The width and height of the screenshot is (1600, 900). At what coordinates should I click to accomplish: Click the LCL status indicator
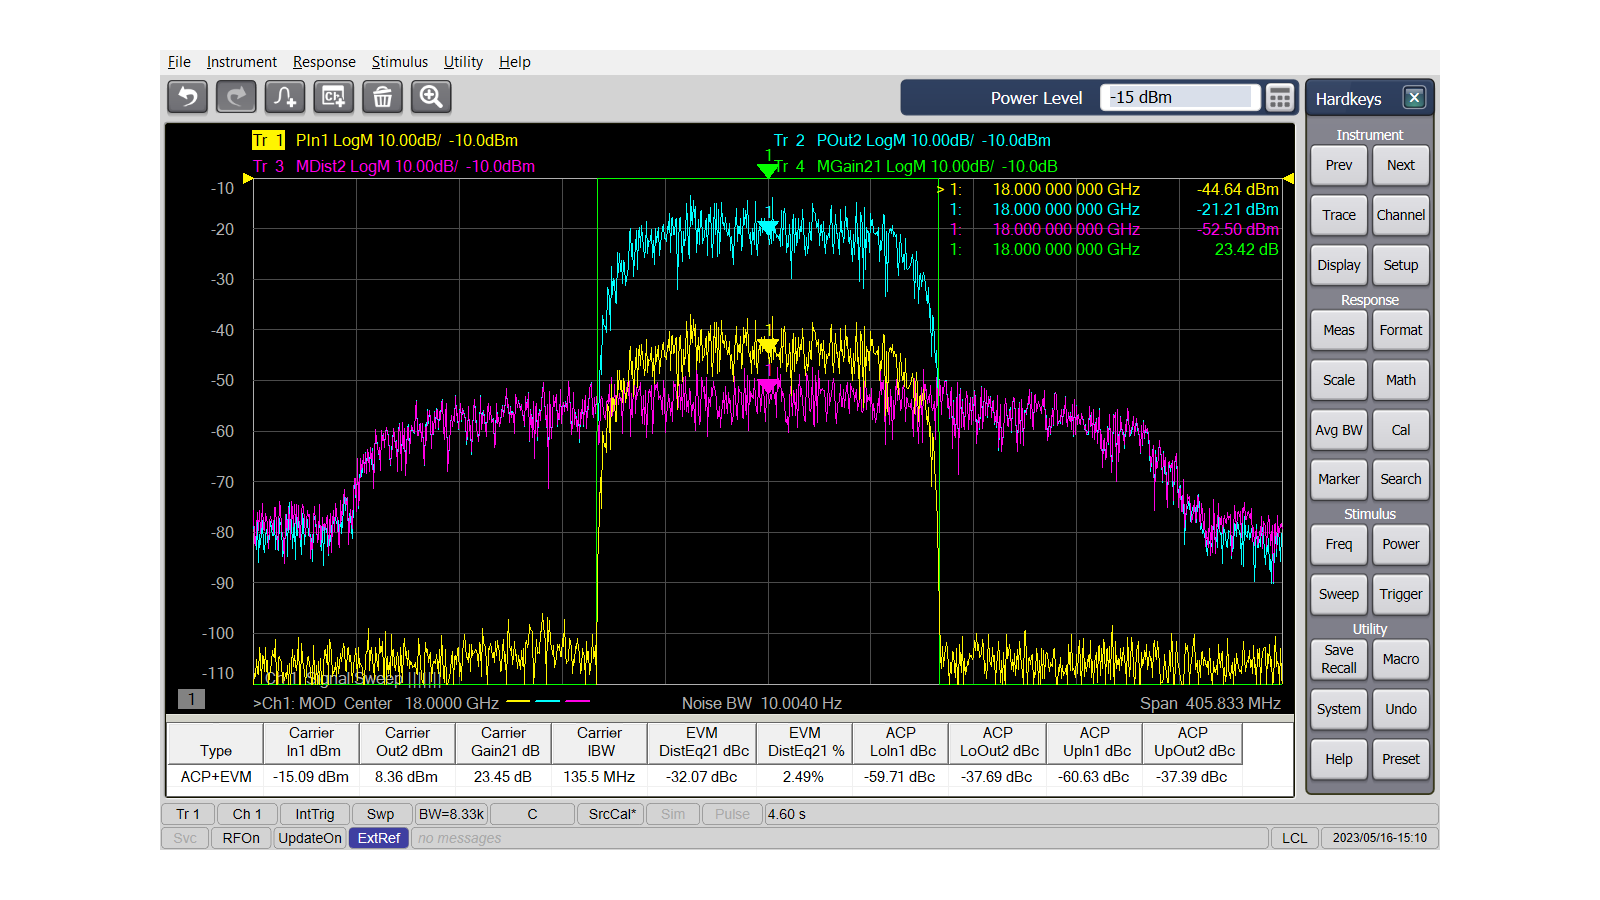click(1295, 838)
